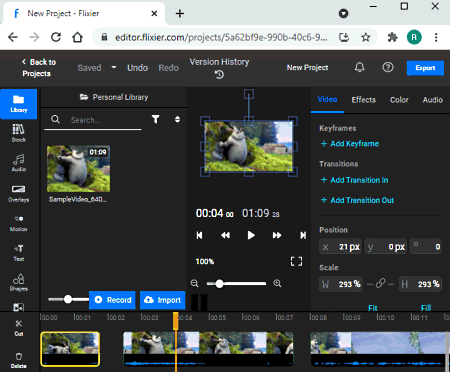Switch to the Video properties tab
Viewport: 450px width, 372px height.
[x=327, y=99]
